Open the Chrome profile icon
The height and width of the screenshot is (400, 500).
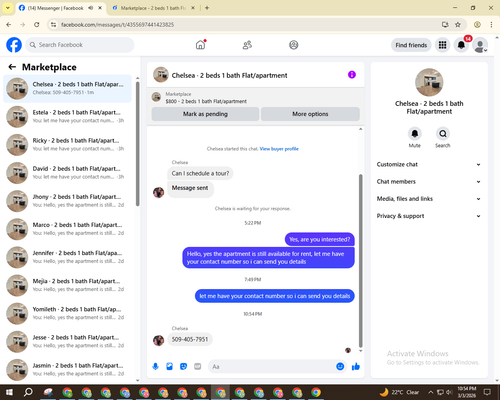tap(477, 24)
